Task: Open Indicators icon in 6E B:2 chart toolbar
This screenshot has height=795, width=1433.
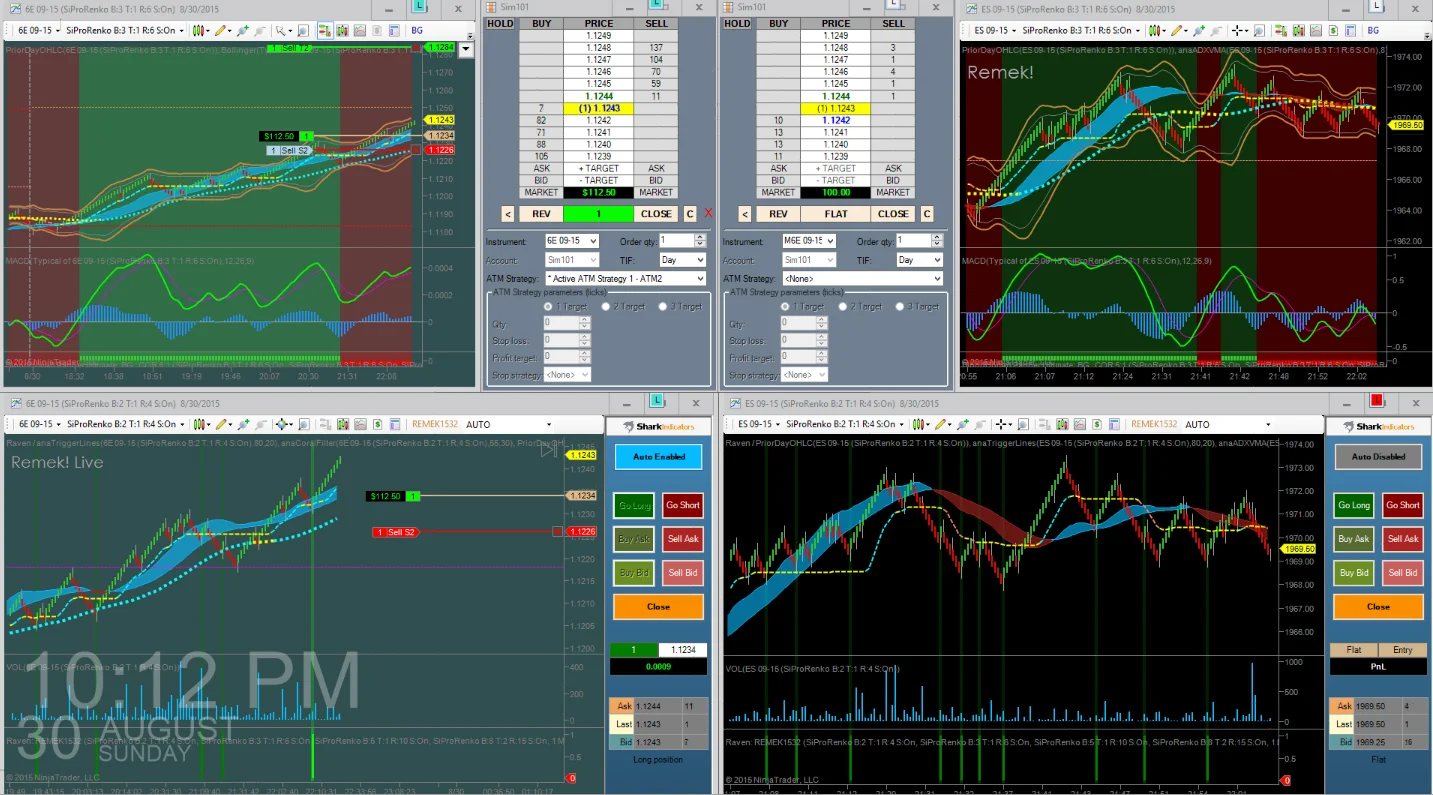Action: [x=360, y=424]
